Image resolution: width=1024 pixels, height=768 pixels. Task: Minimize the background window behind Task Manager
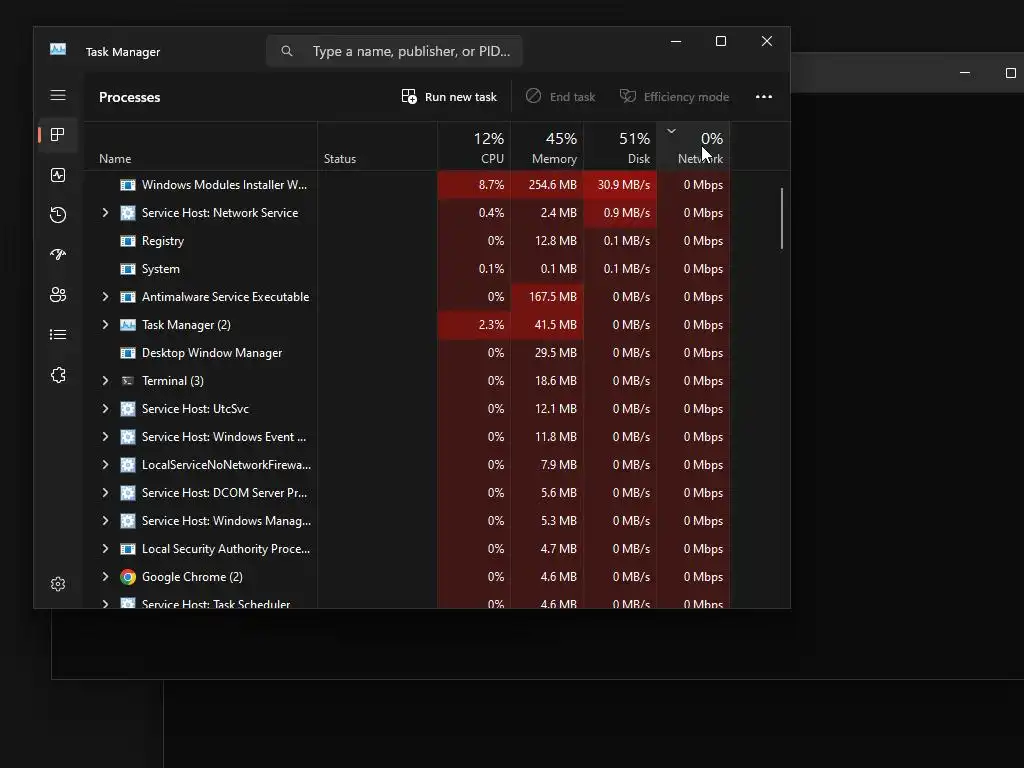click(x=965, y=72)
